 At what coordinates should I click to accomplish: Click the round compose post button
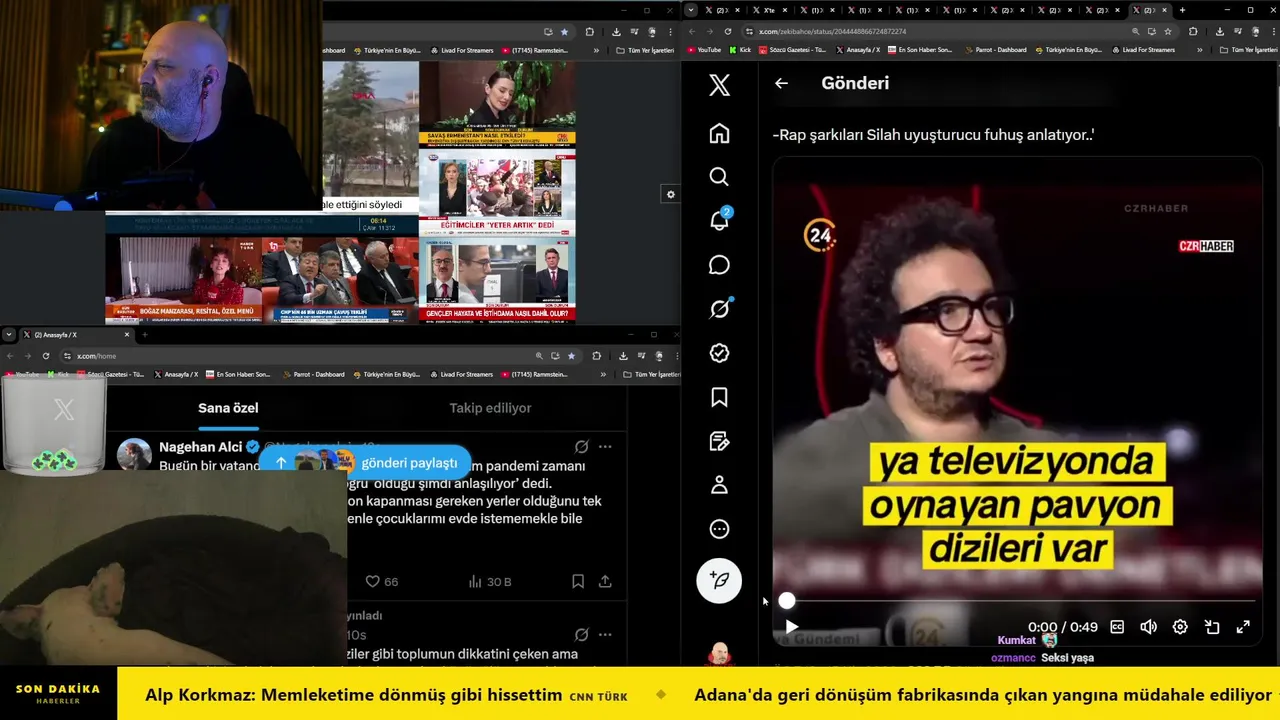(719, 580)
